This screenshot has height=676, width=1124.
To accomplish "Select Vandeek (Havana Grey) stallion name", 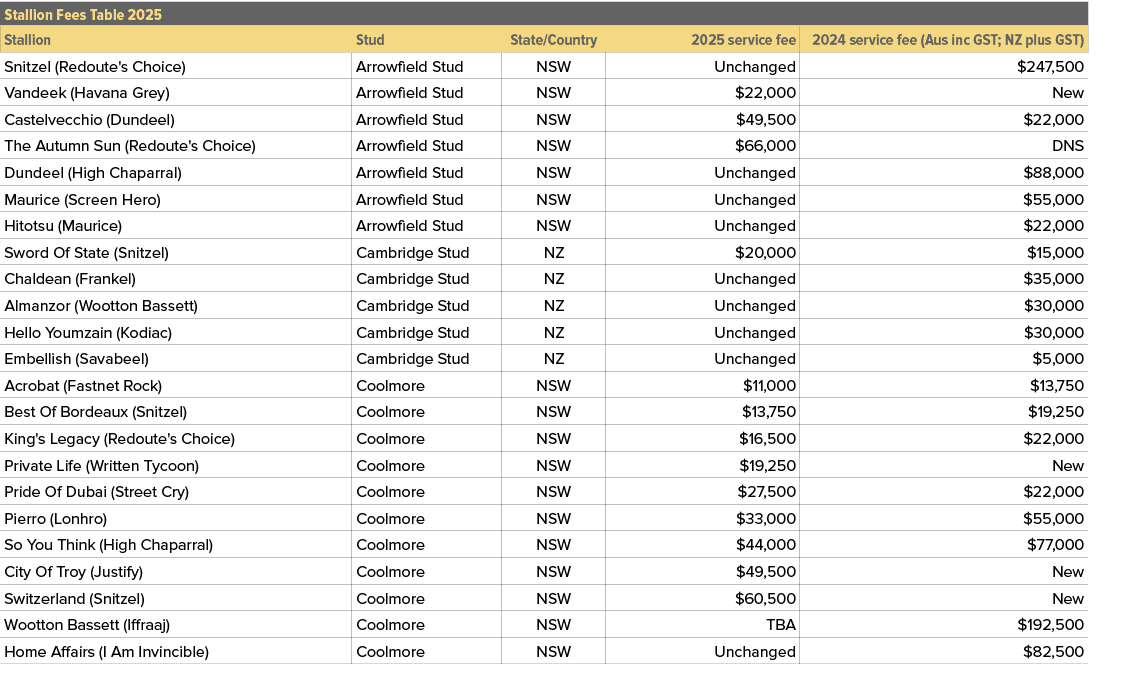I will pyautogui.click(x=84, y=93).
